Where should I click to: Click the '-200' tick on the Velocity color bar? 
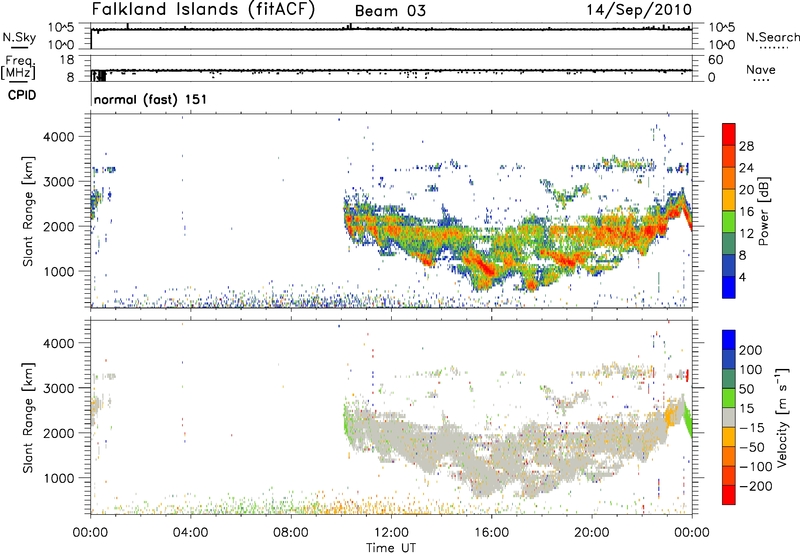click(756, 486)
